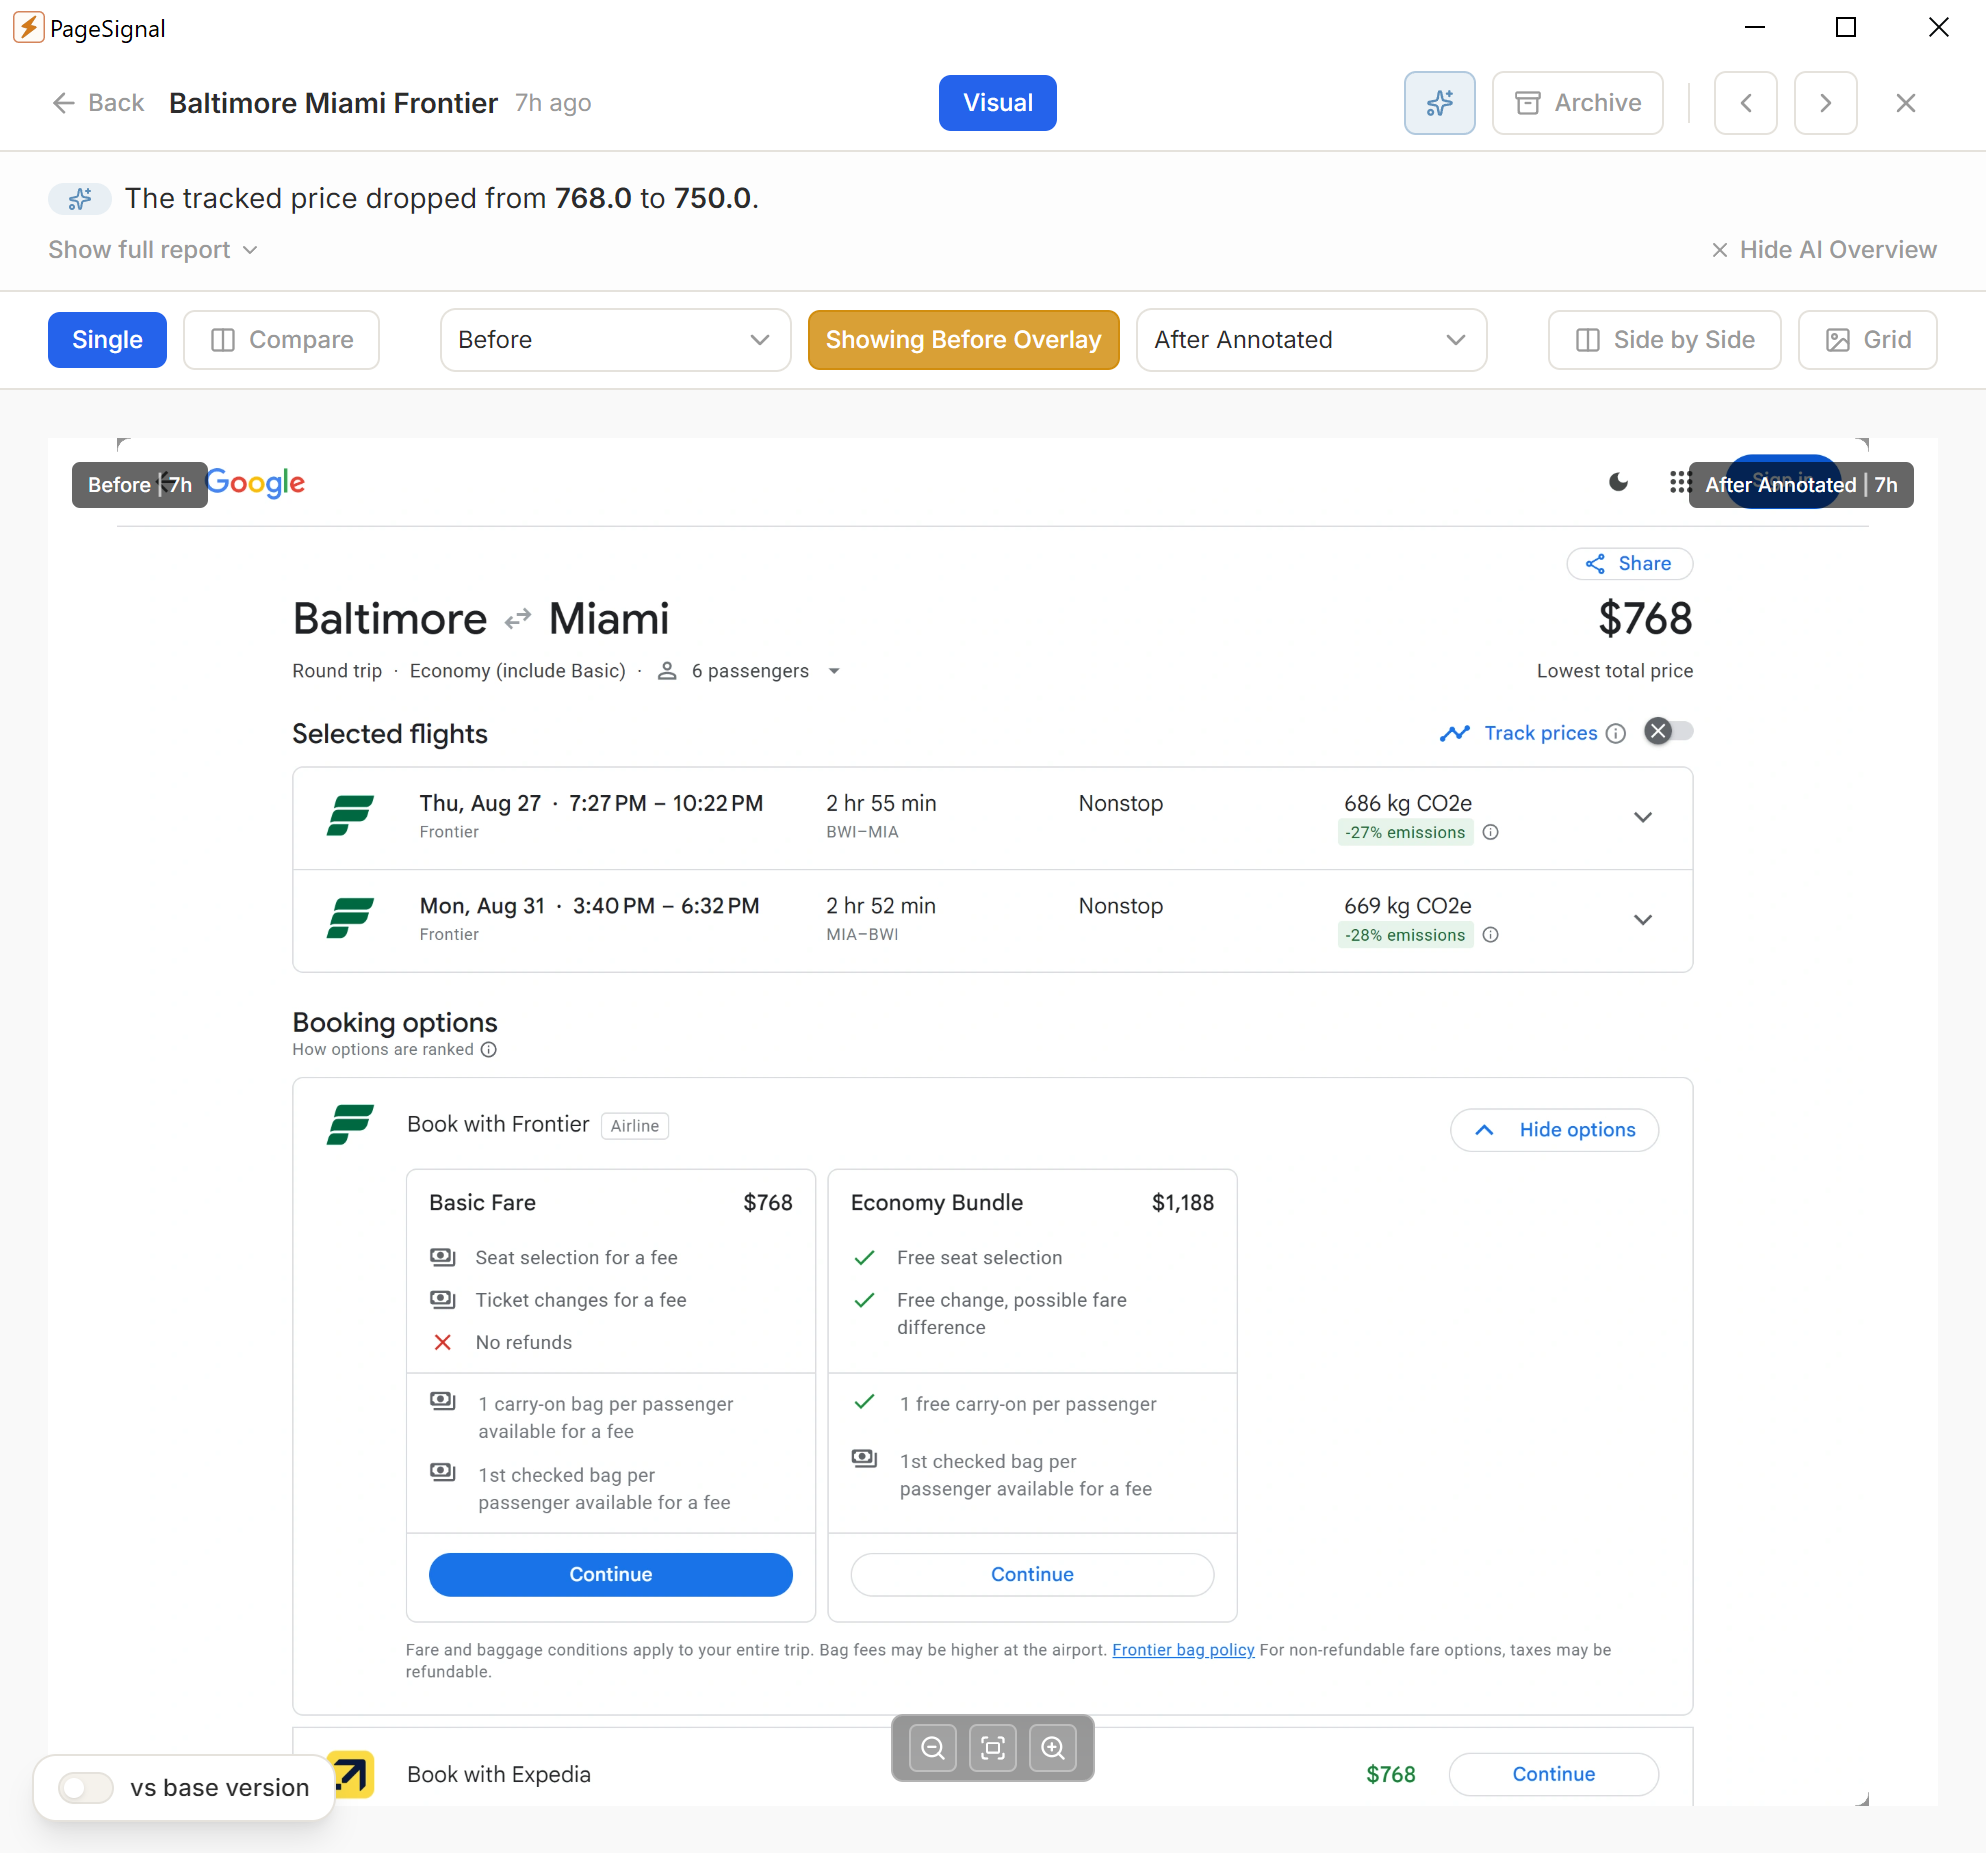Screen dimensions: 1986x1853
Task: Click the -27% emissions badge
Action: pyautogui.click(x=1404, y=832)
